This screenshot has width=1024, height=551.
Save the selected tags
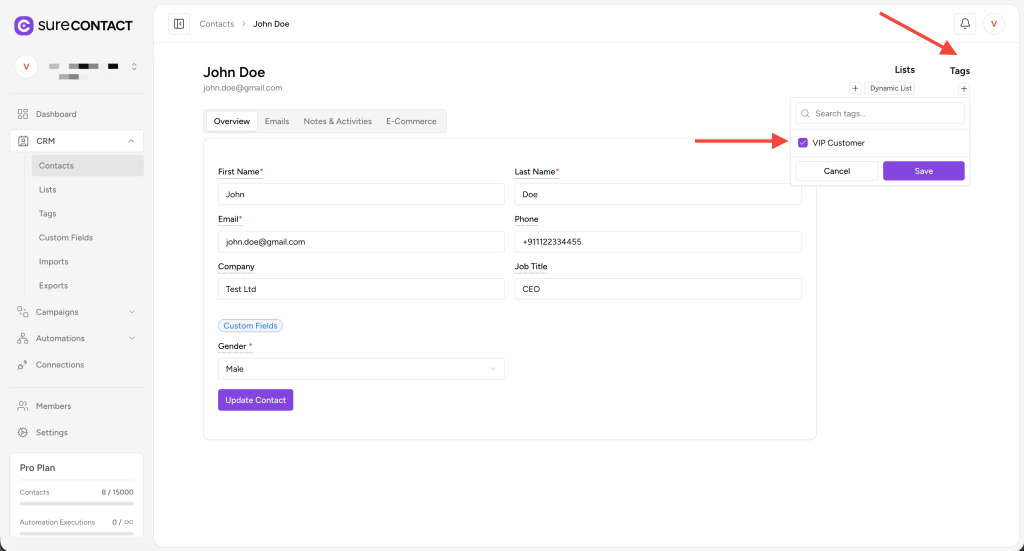coord(923,171)
